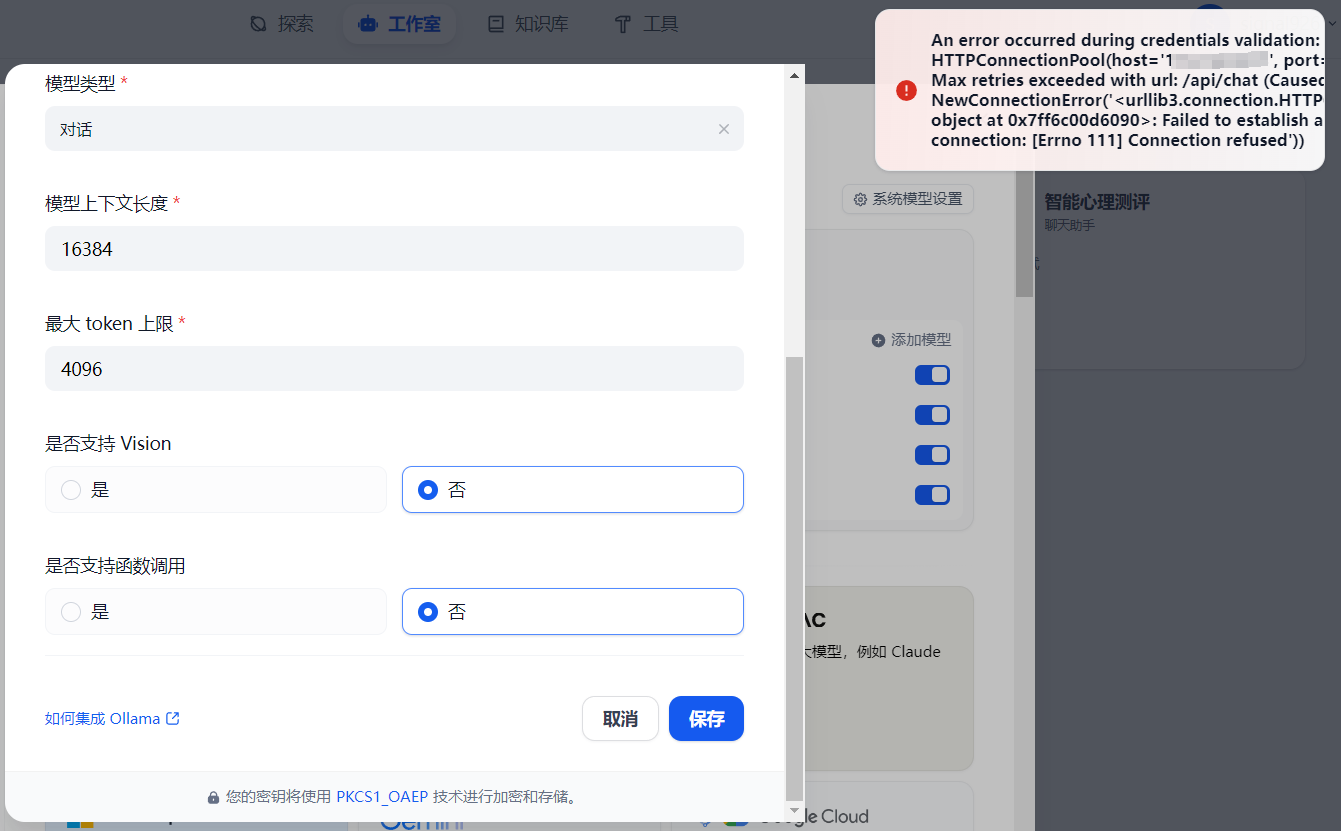Click the lock icon in the dialog footer
The height and width of the screenshot is (831, 1341).
tap(213, 798)
